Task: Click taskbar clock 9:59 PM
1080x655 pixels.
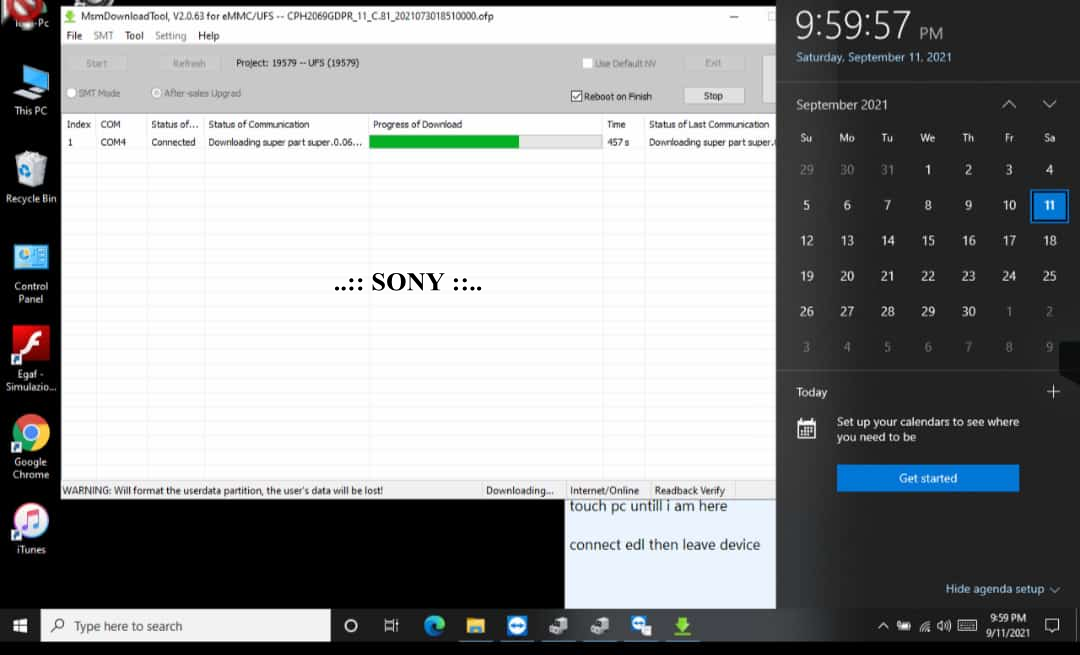Action: [1008, 625]
